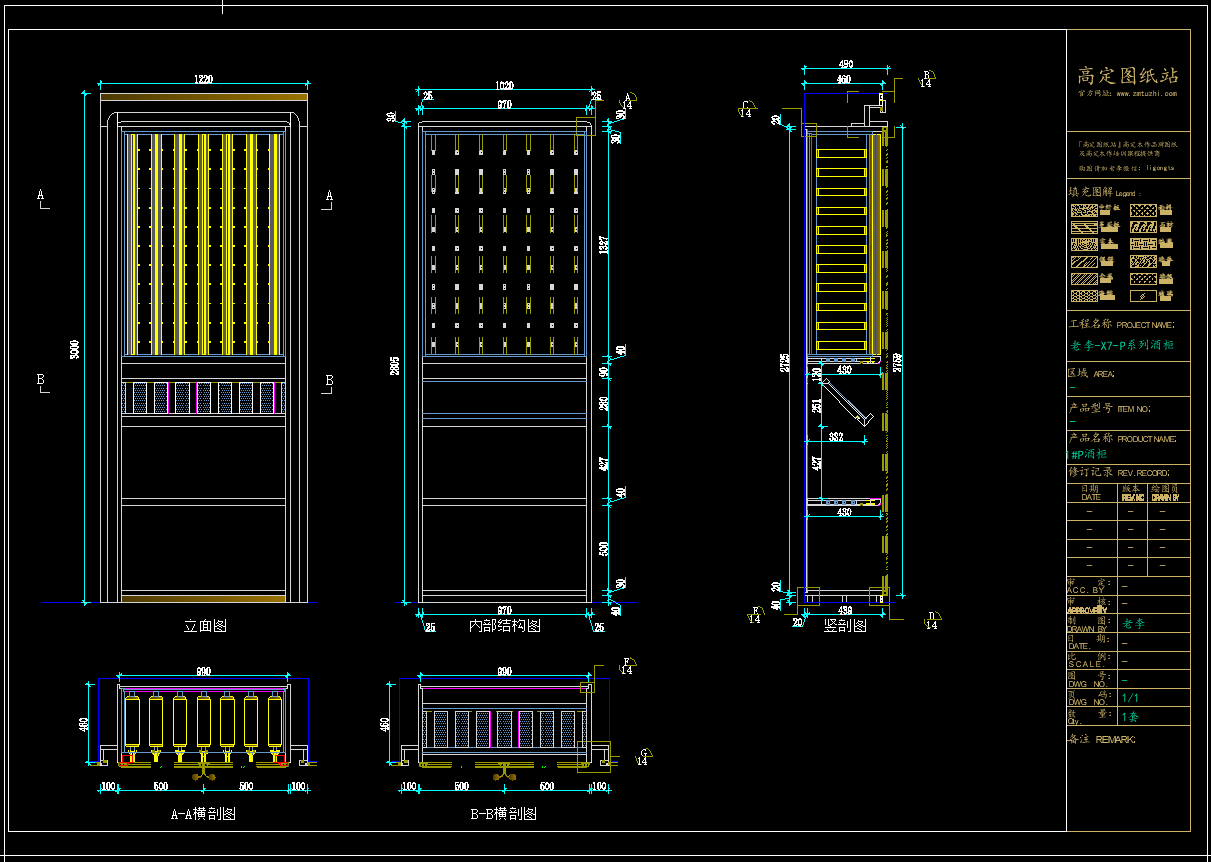Select the 内部结构图 view title
Viewport: 1211px width, 862px height.
tap(505, 626)
